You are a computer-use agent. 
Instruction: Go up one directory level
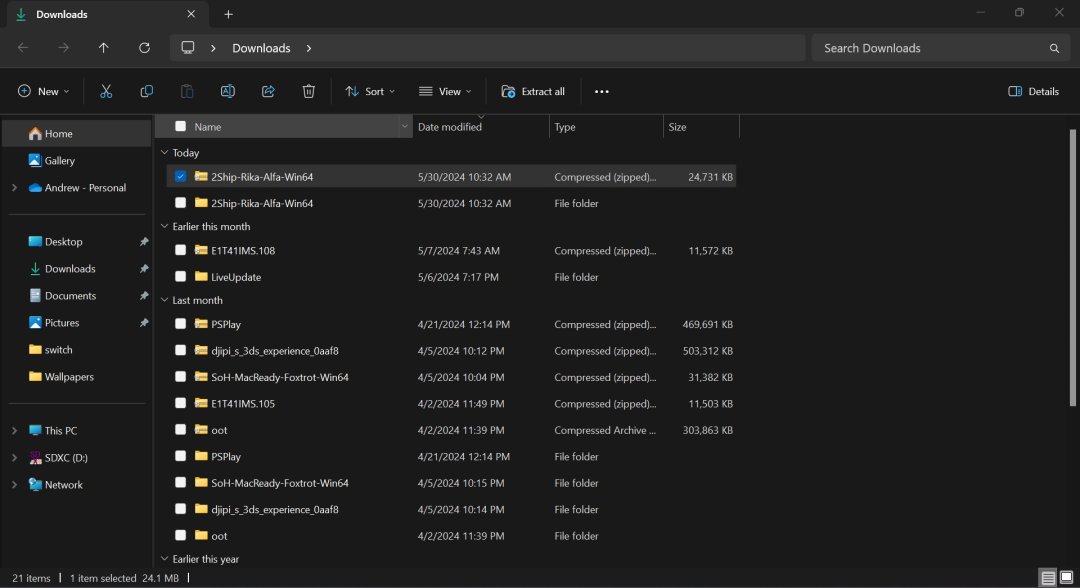point(104,48)
